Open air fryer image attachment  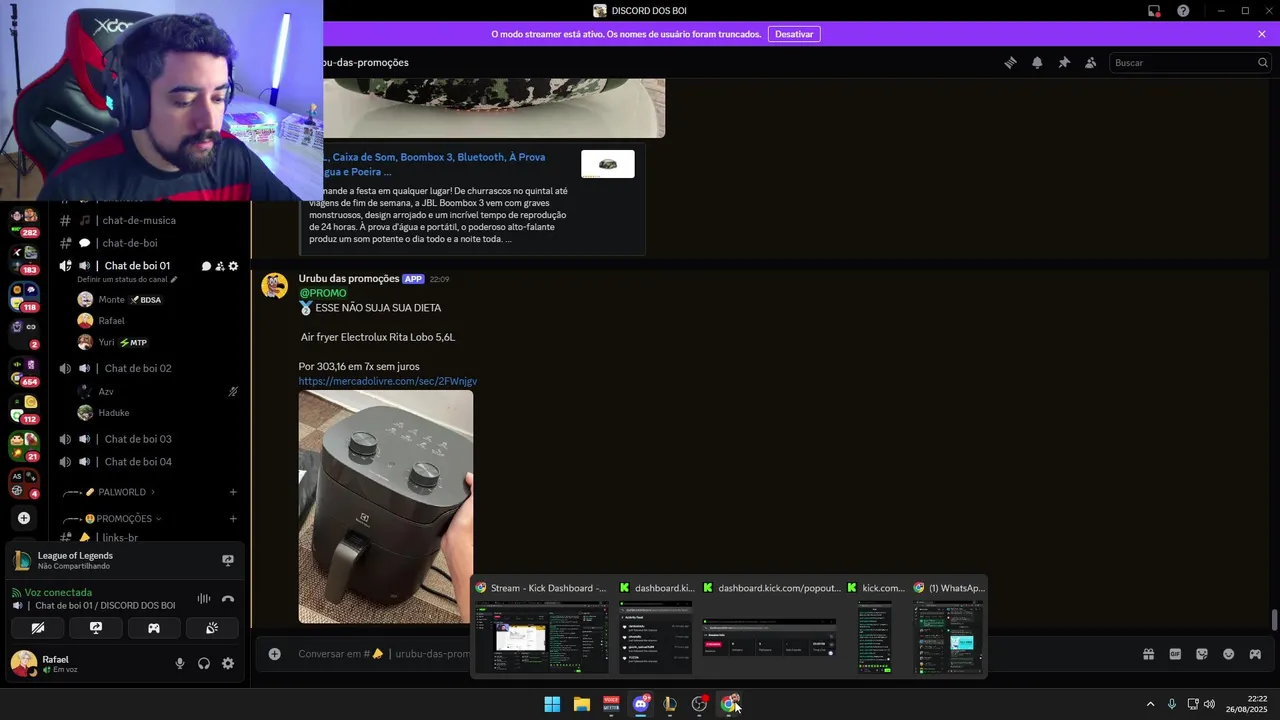[x=385, y=506]
